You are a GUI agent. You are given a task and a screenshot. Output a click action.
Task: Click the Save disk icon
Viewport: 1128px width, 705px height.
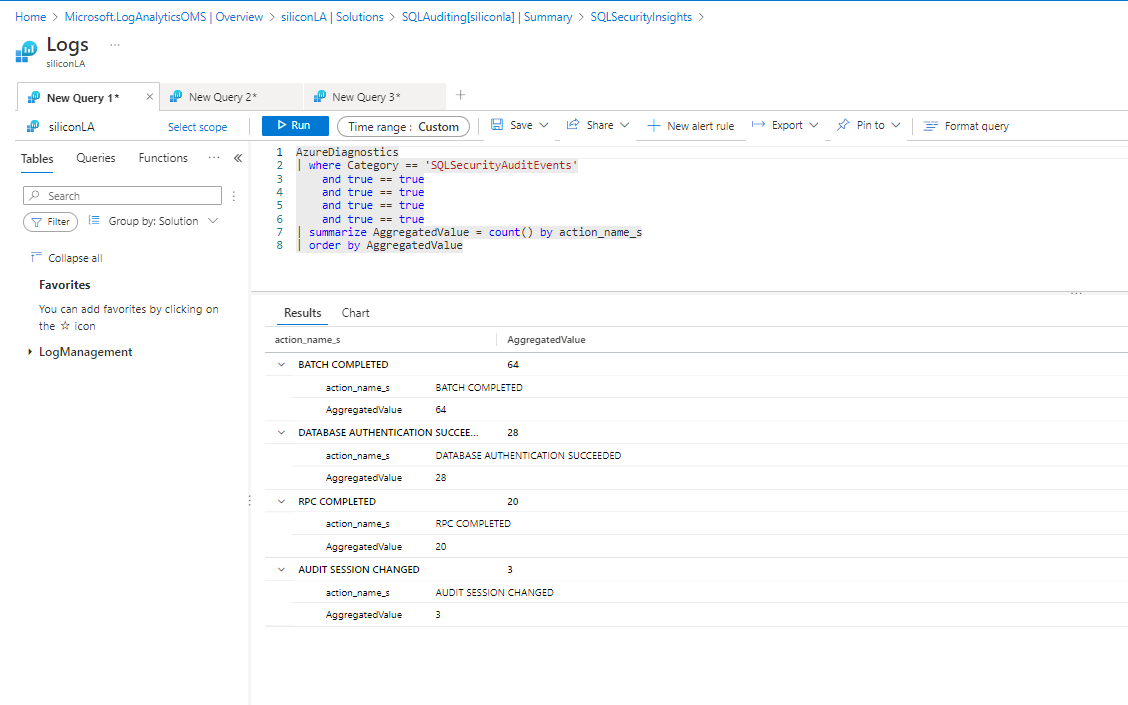click(x=497, y=124)
